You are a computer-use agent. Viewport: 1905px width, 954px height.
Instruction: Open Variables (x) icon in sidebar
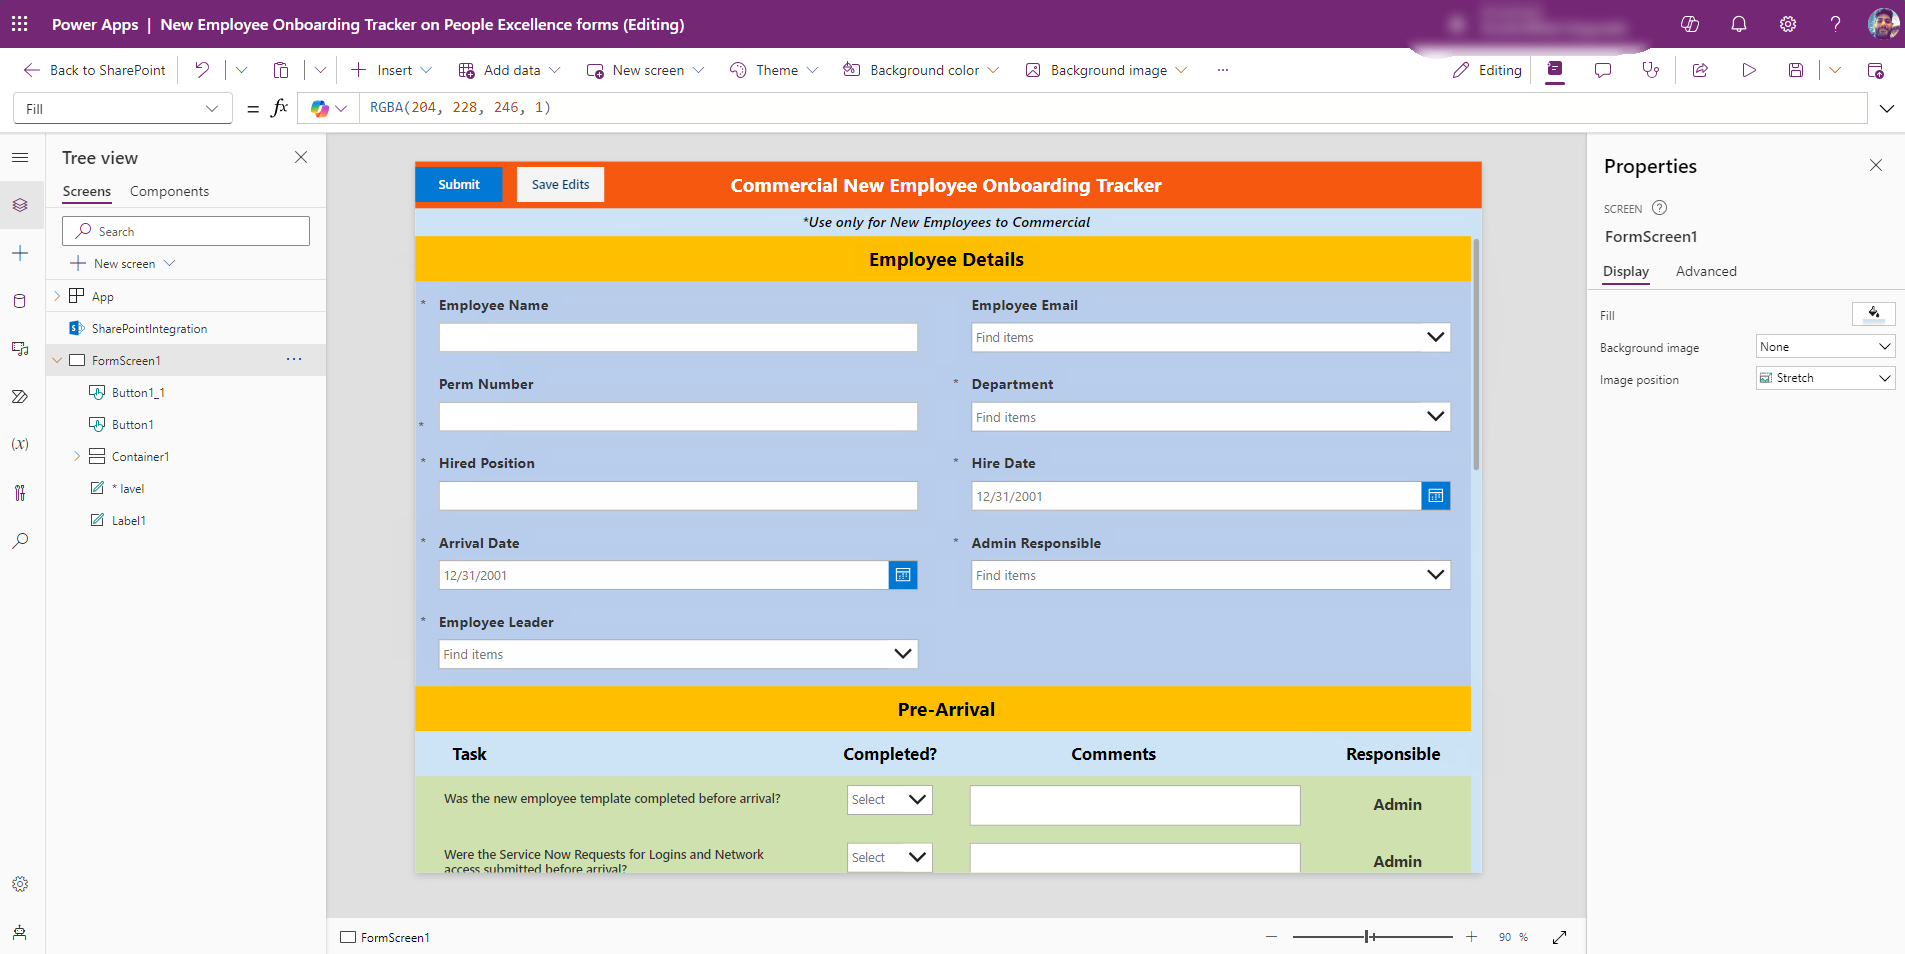click(x=20, y=444)
